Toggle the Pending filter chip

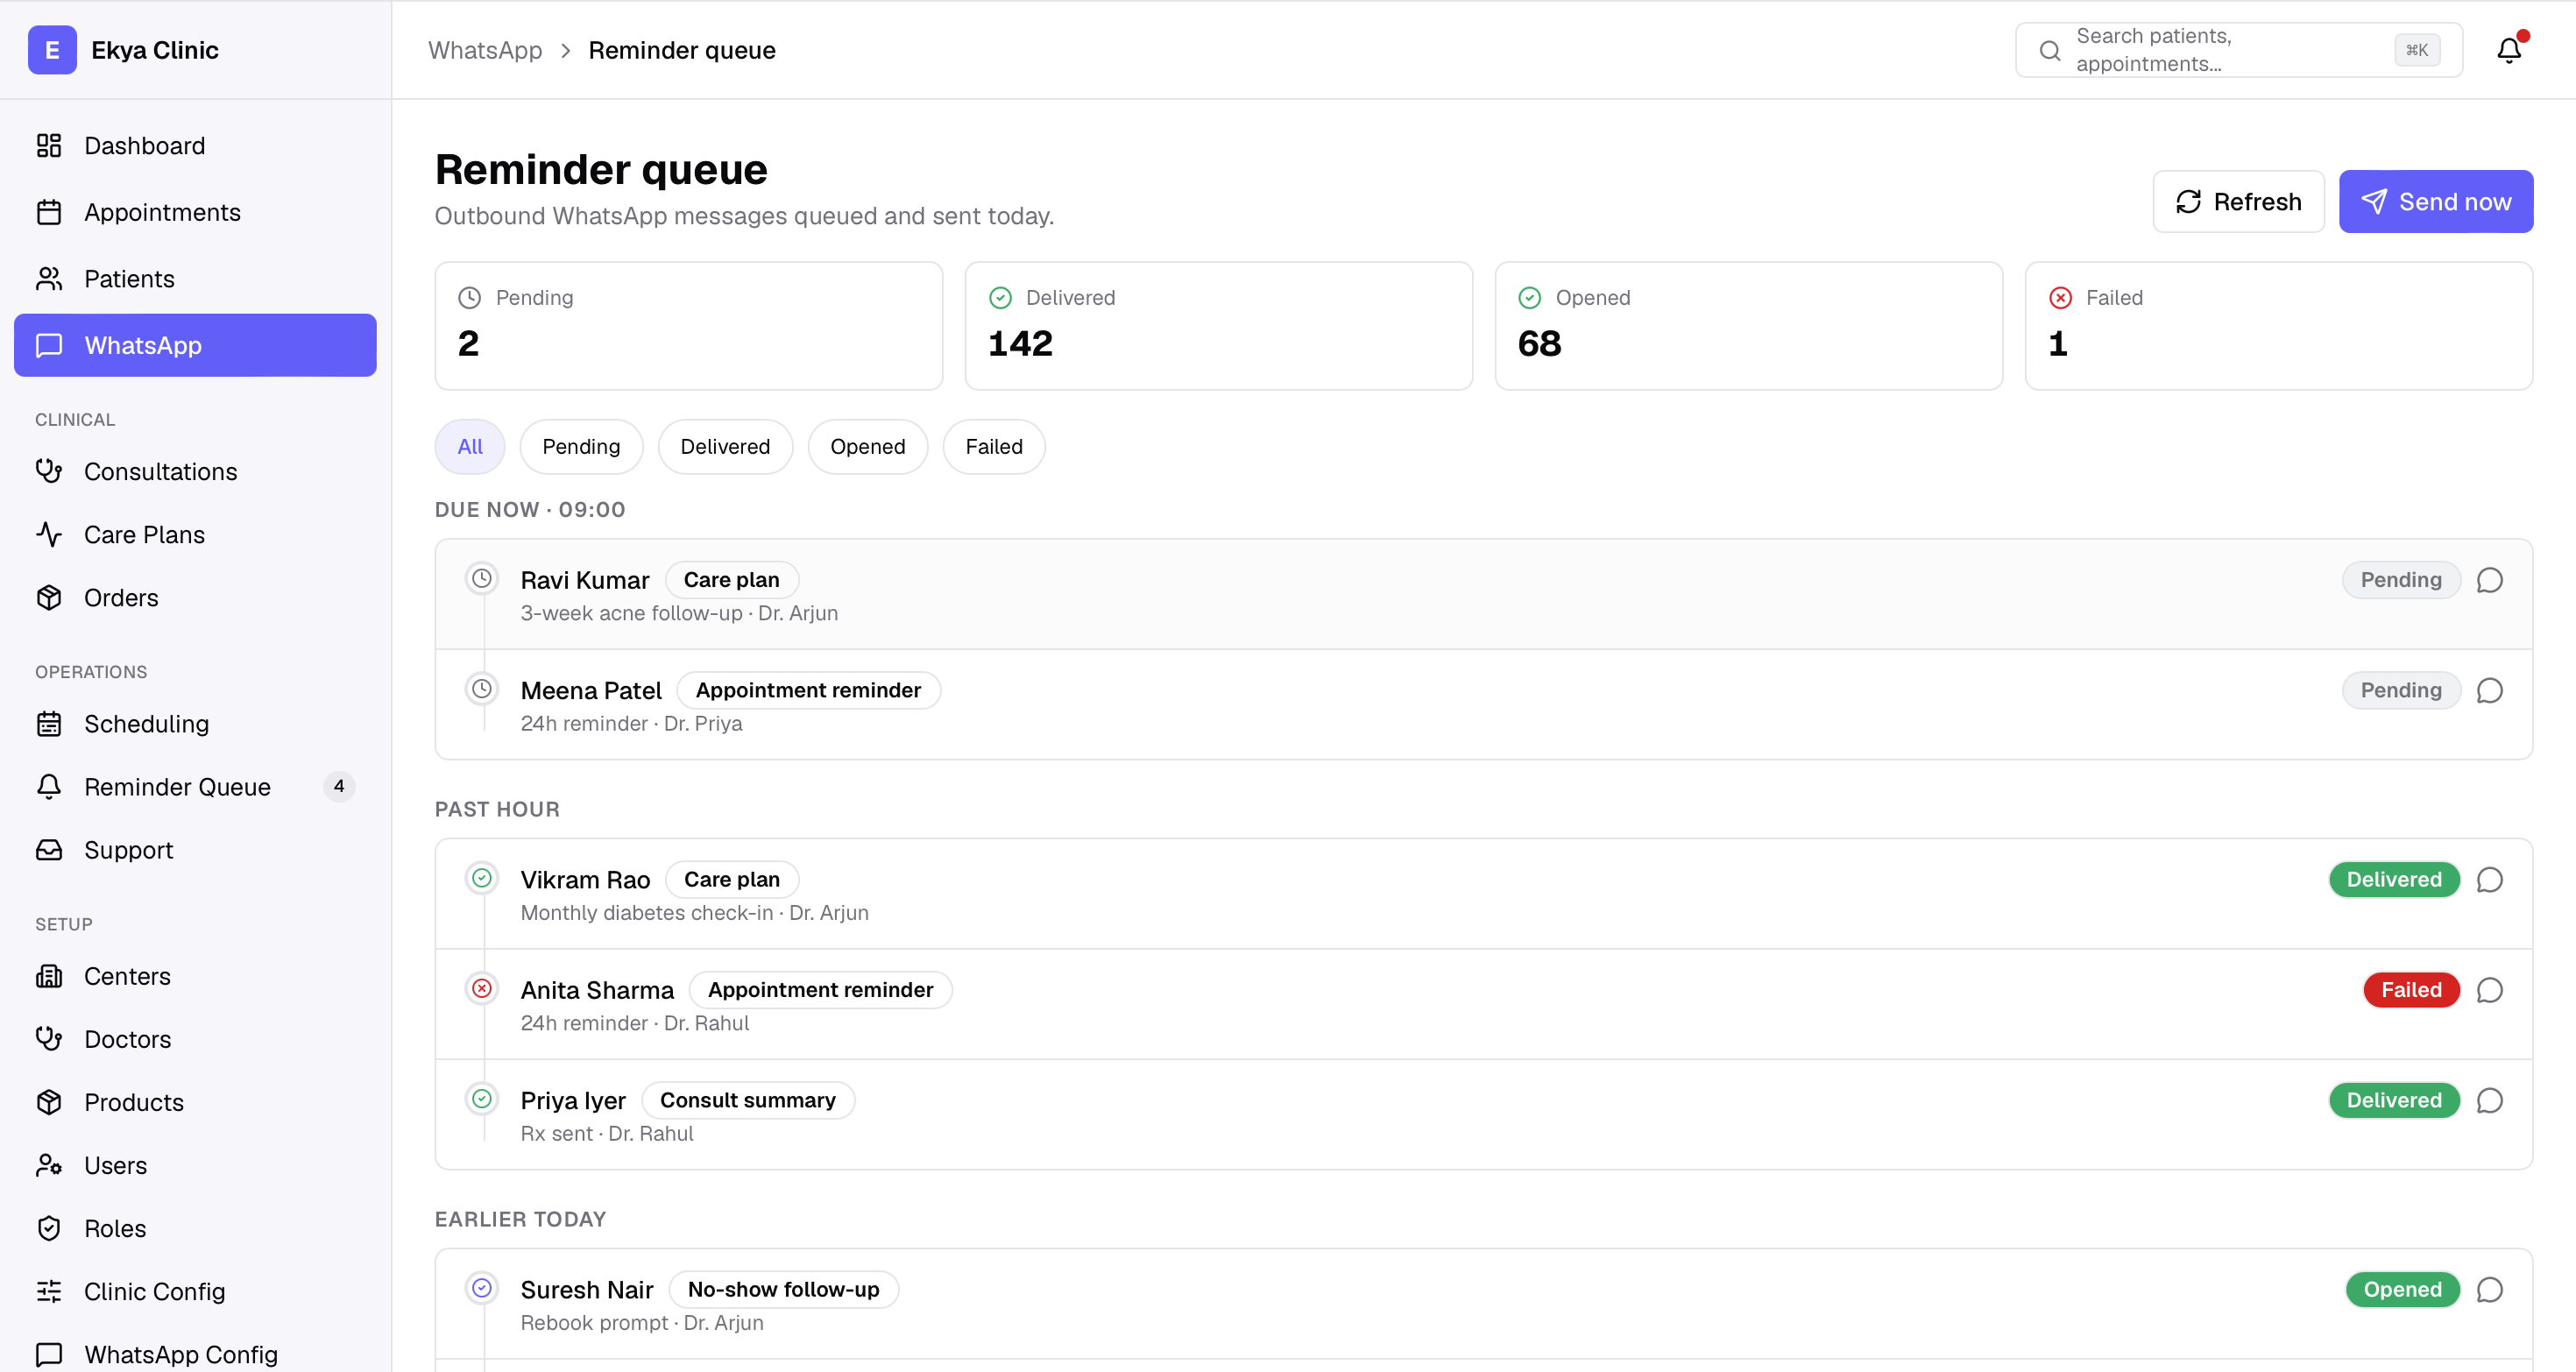click(581, 446)
